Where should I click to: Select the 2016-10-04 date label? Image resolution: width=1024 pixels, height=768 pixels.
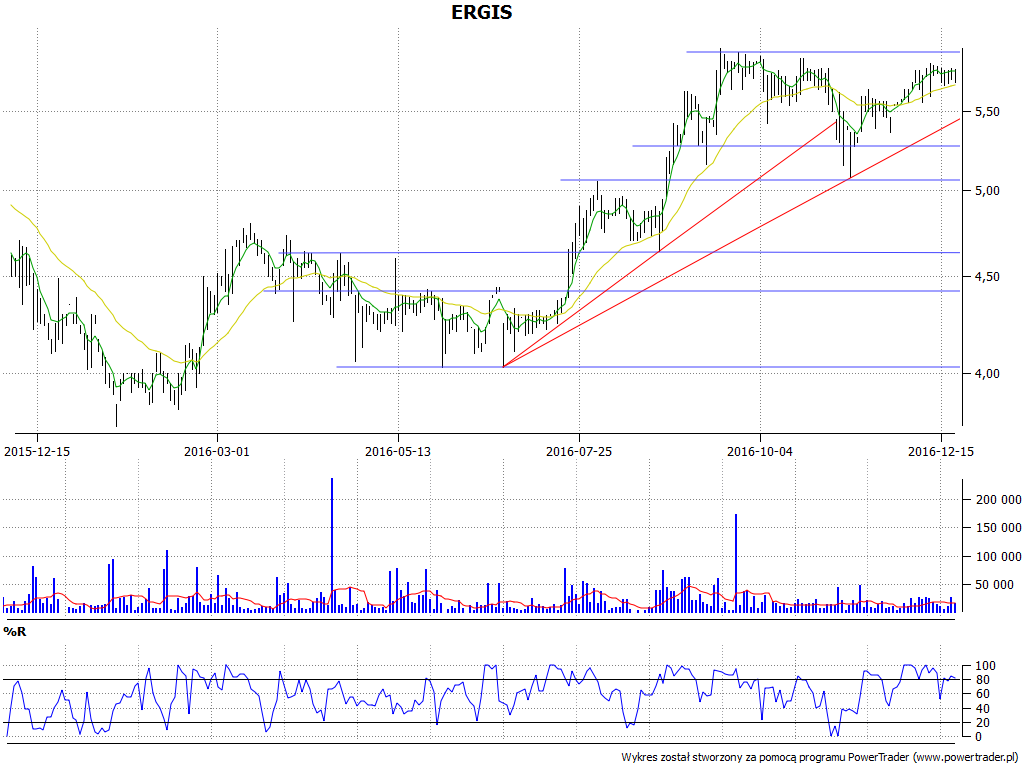(760, 451)
